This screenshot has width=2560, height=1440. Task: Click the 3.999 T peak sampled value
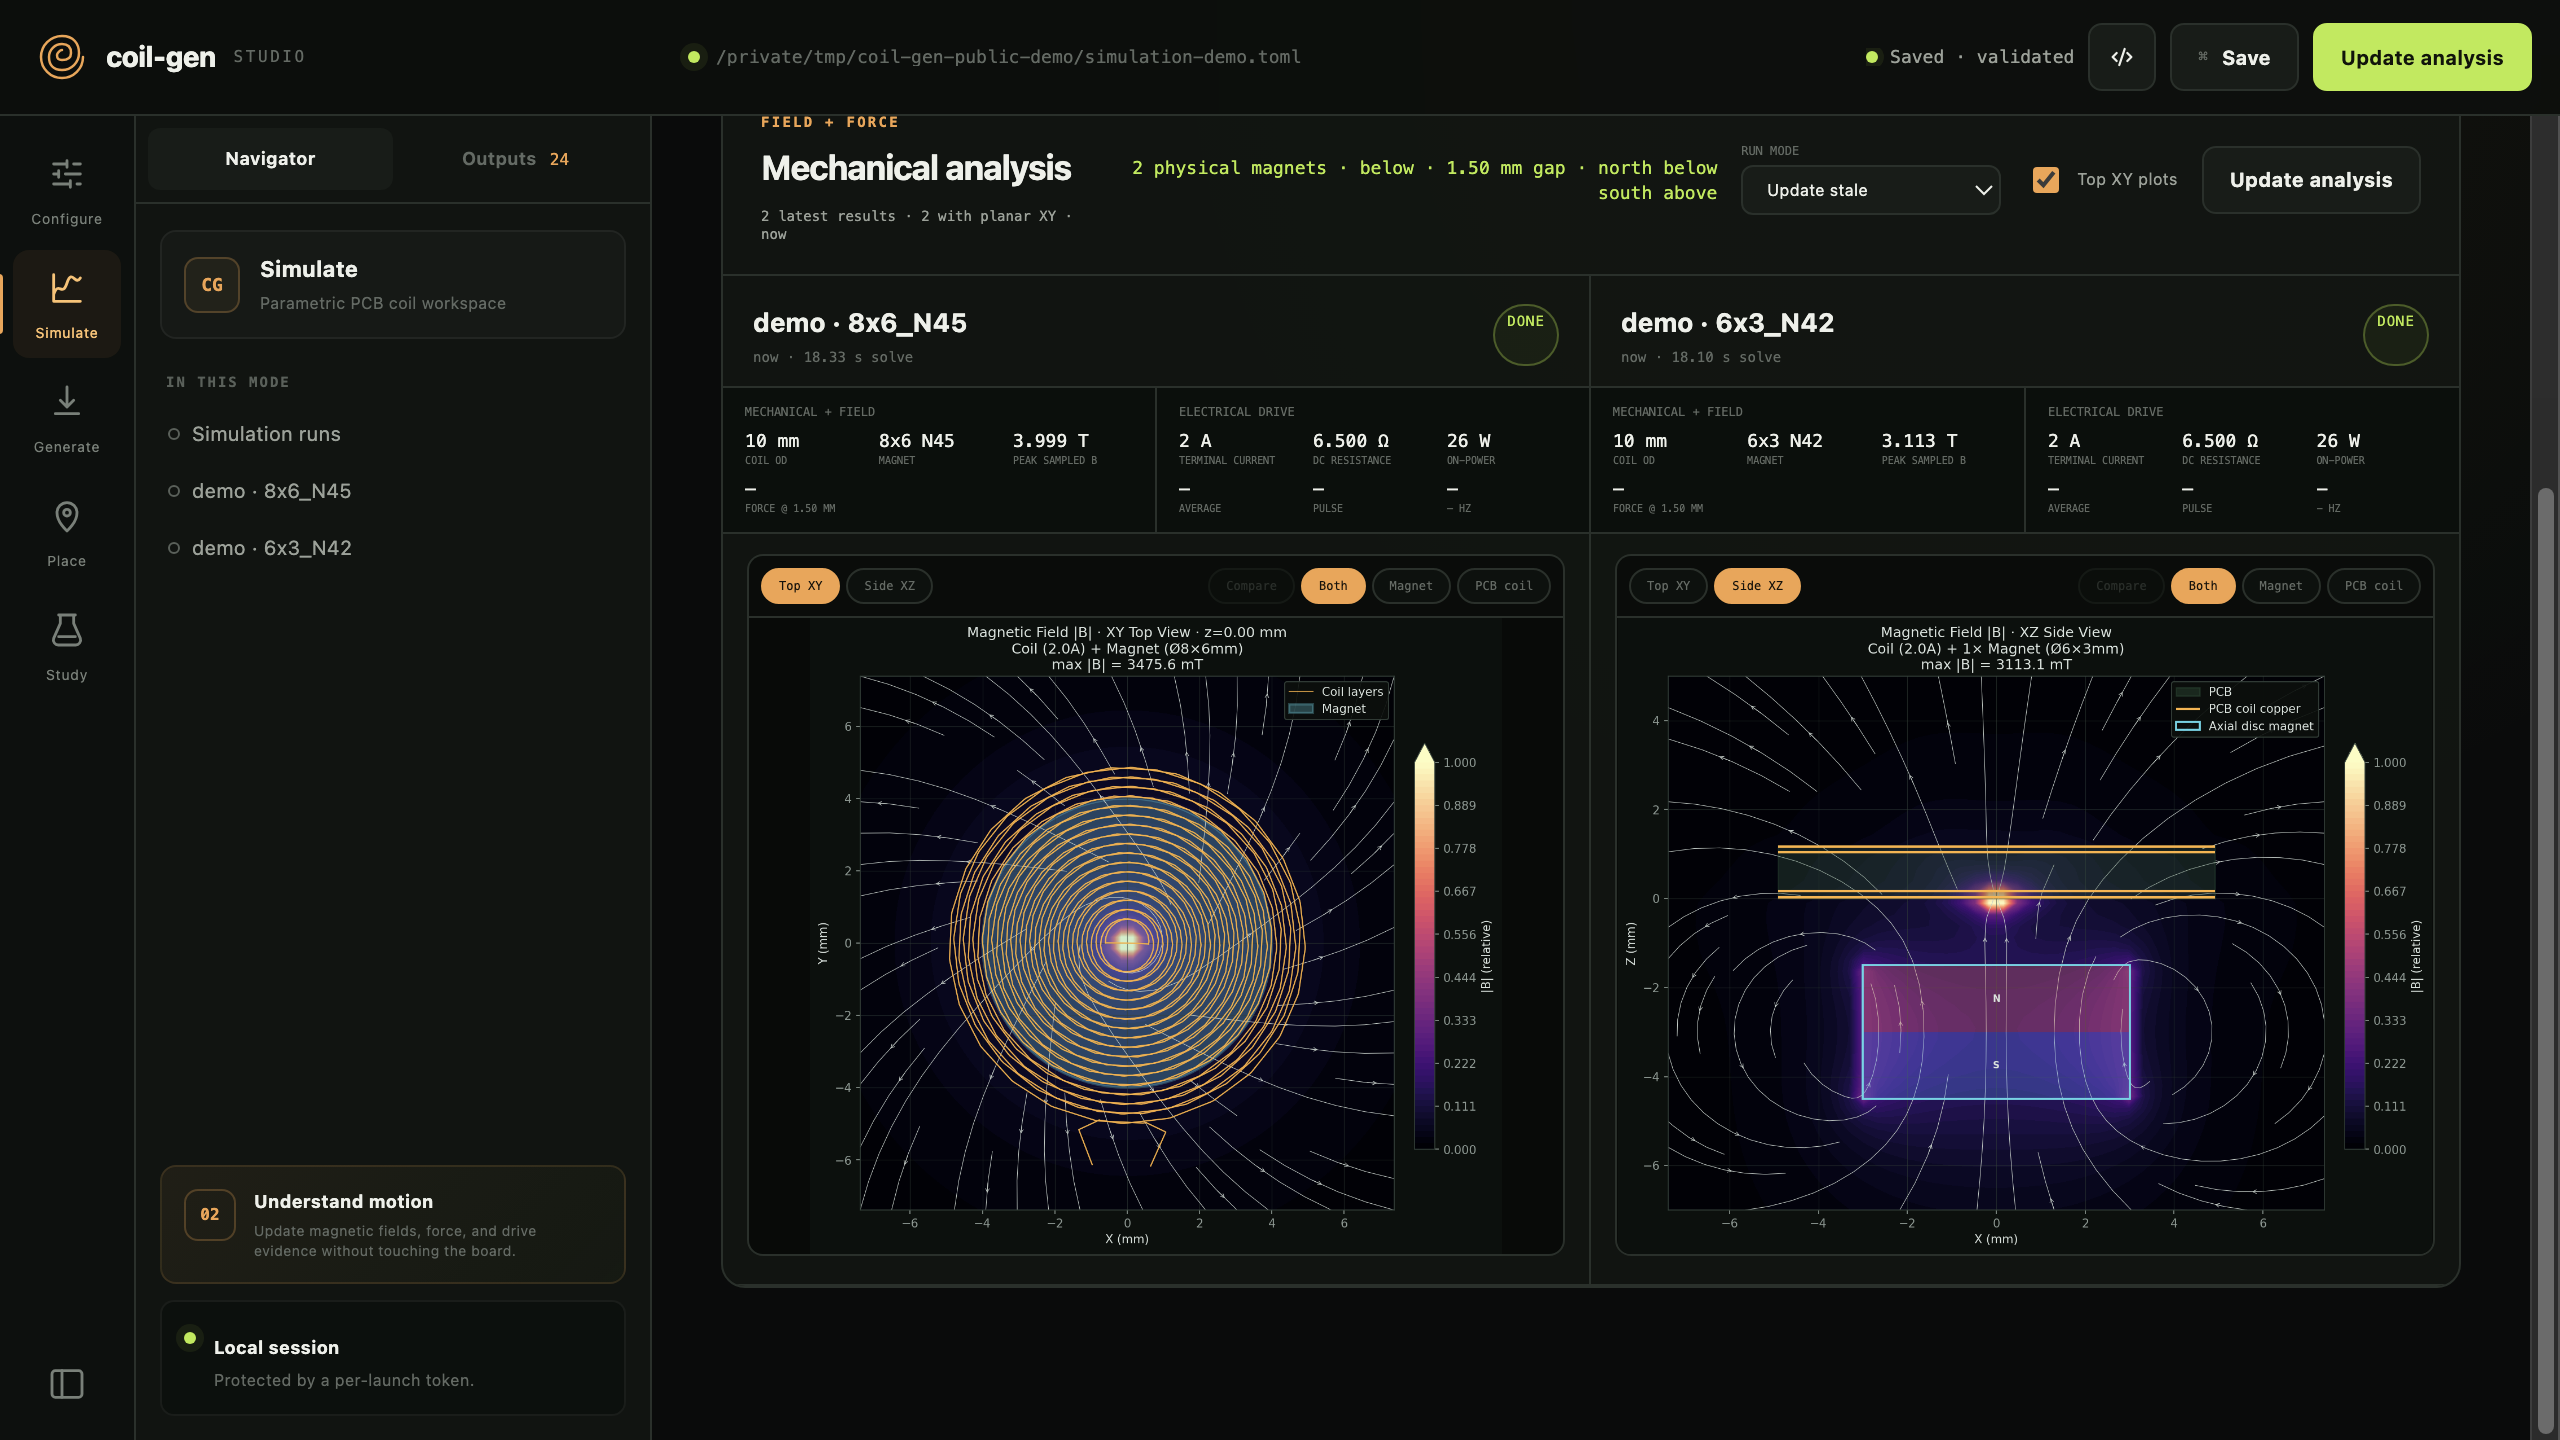click(1051, 441)
